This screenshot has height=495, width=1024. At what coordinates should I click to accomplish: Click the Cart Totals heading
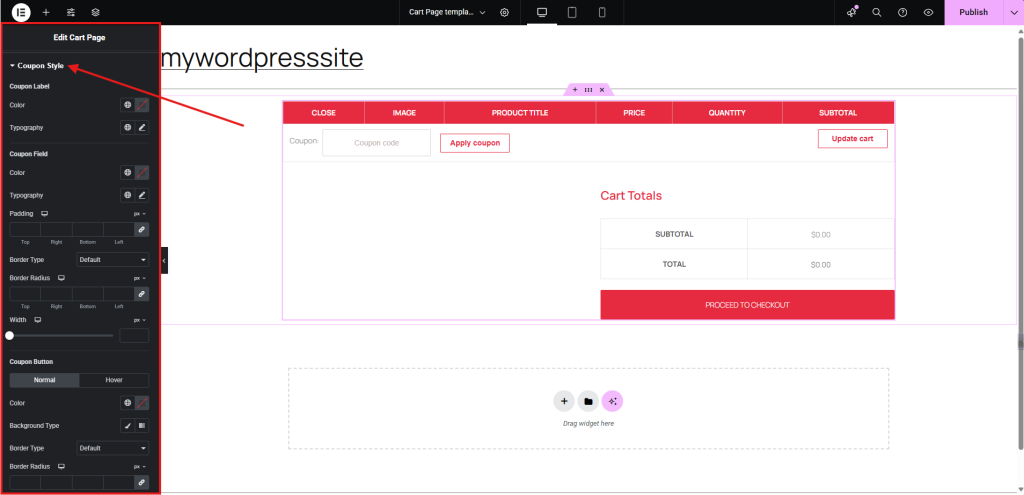pyautogui.click(x=631, y=195)
